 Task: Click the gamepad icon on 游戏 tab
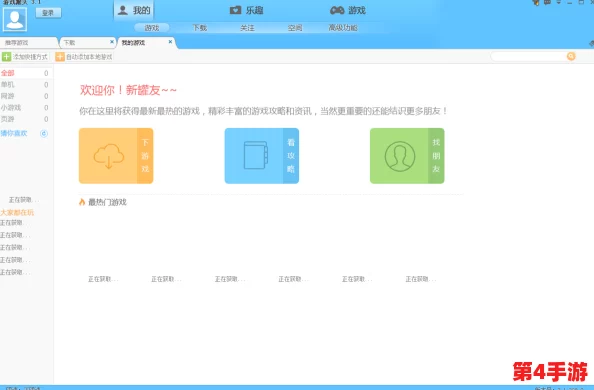pyautogui.click(x=337, y=10)
